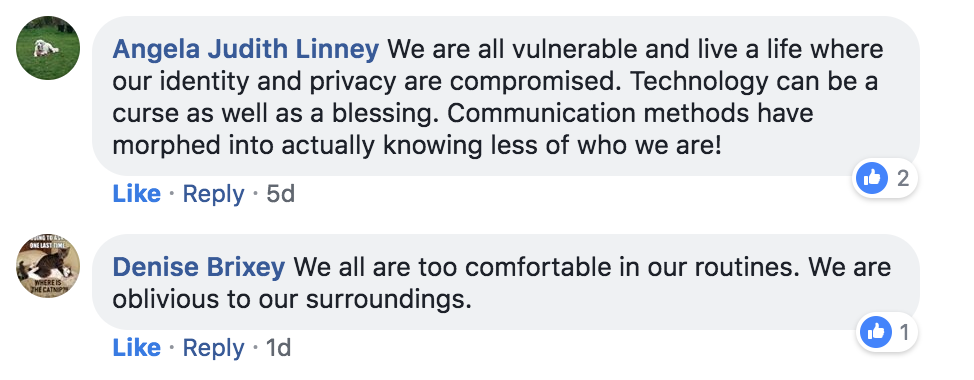This screenshot has width=974, height=380.
Task: Open Denise Brixey's profile name link
Action: pyautogui.click(x=199, y=268)
